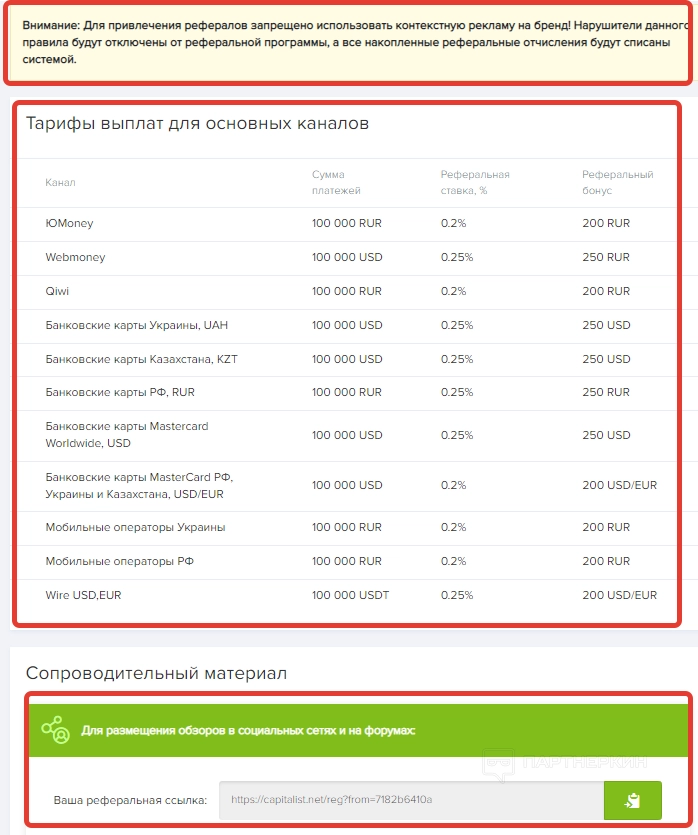Click the 'Канал' column header
The image size is (698, 835).
(x=60, y=182)
